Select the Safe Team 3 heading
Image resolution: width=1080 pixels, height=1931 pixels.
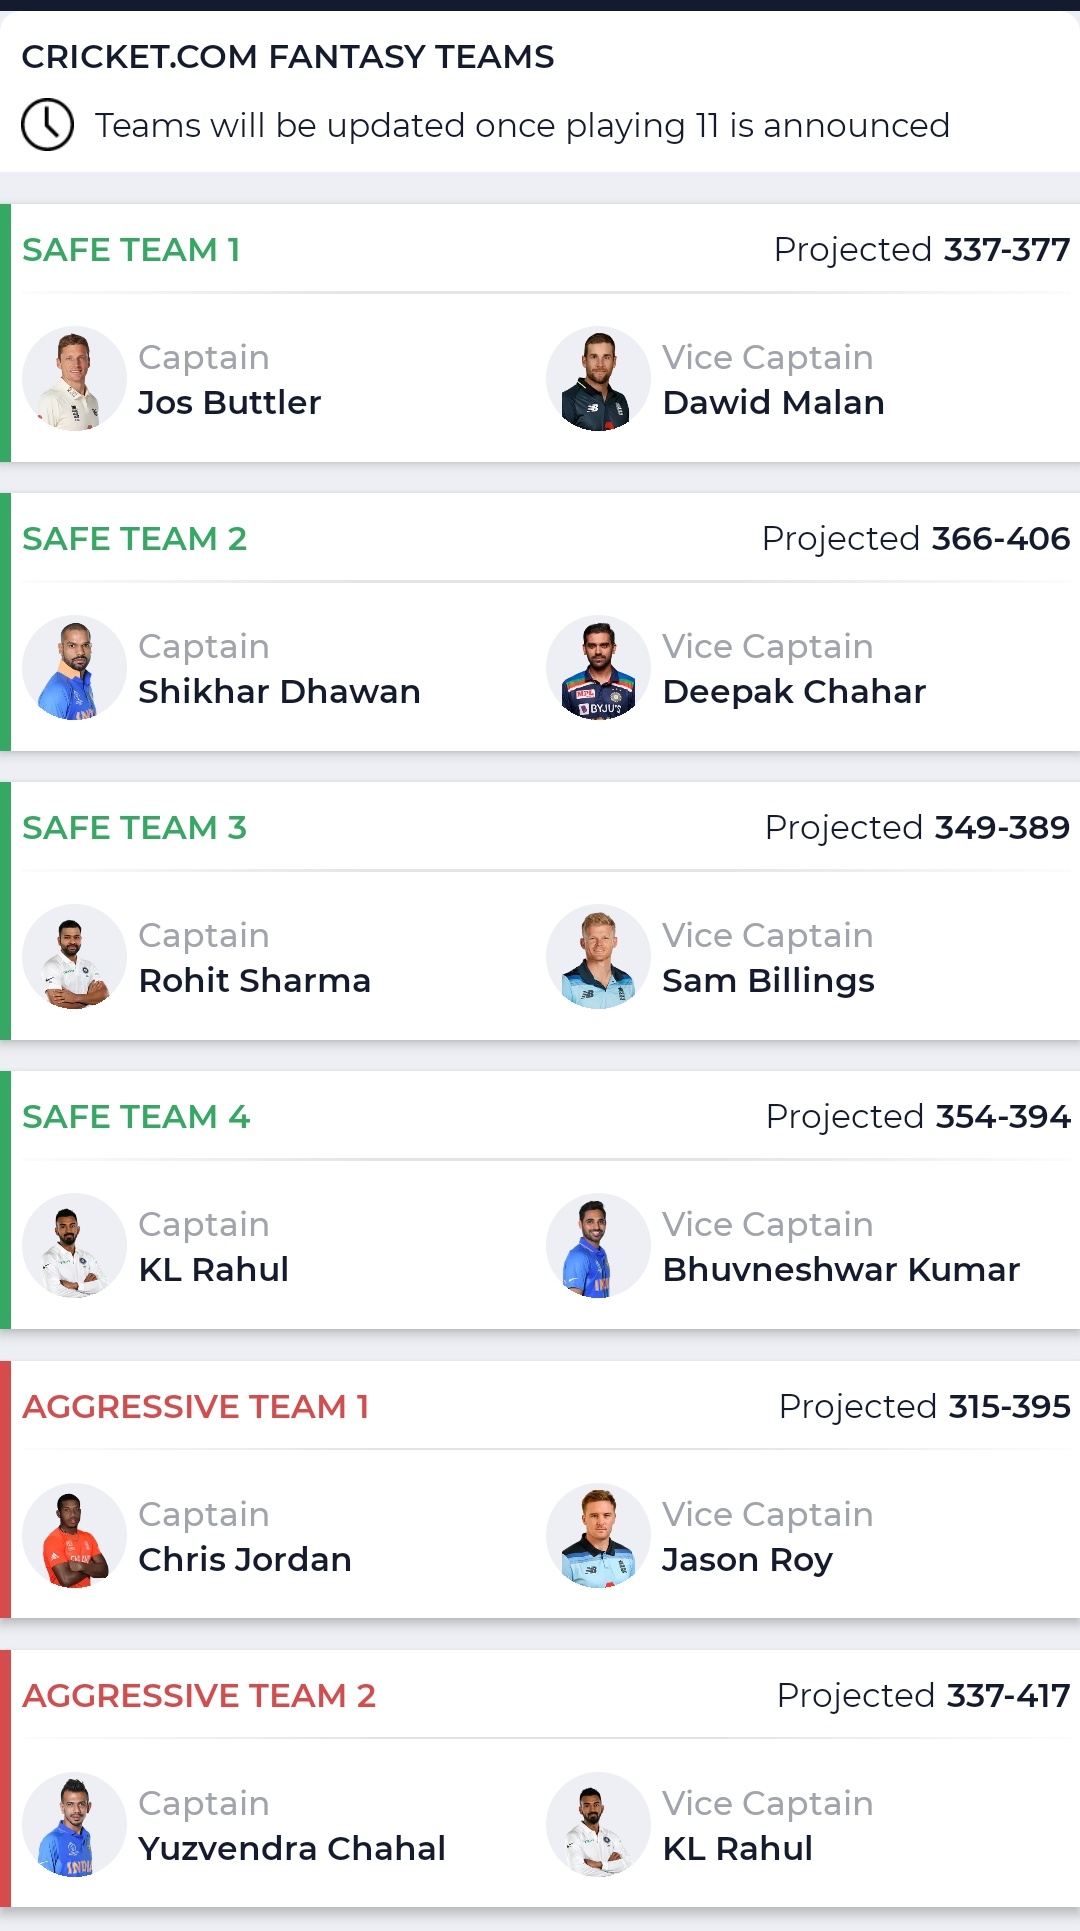click(134, 828)
